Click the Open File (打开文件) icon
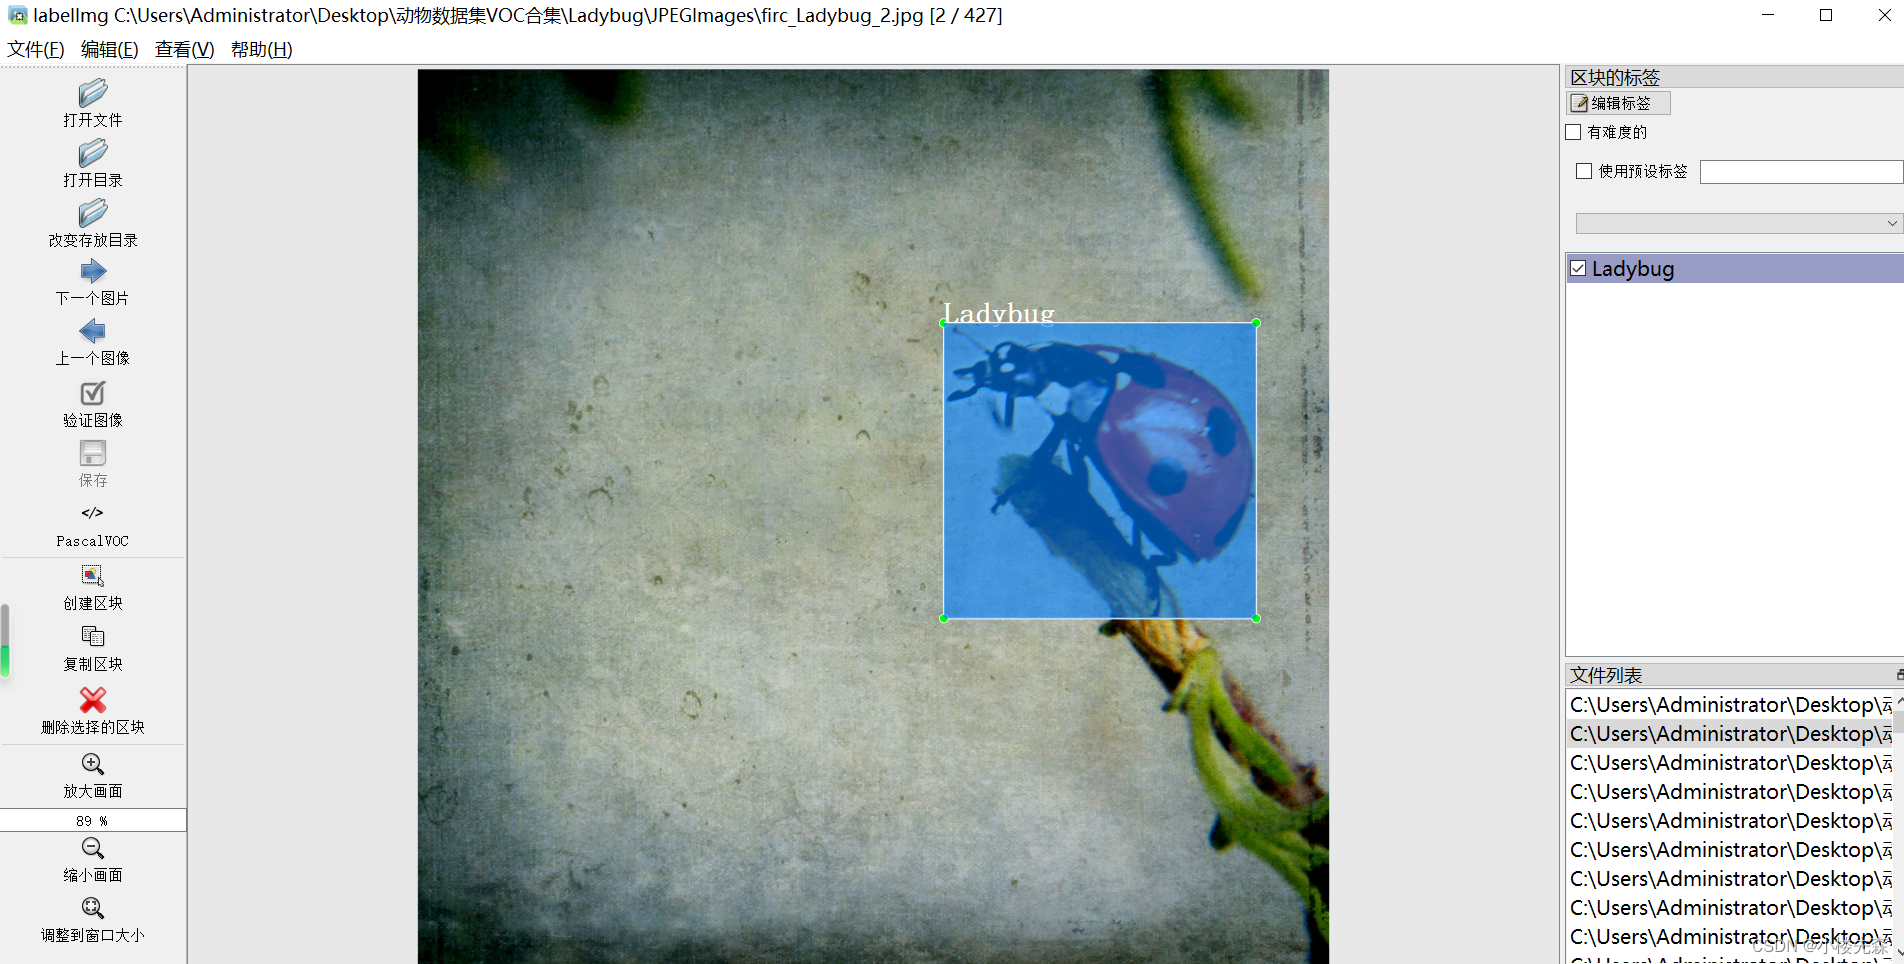This screenshot has height=964, width=1904. click(x=93, y=93)
